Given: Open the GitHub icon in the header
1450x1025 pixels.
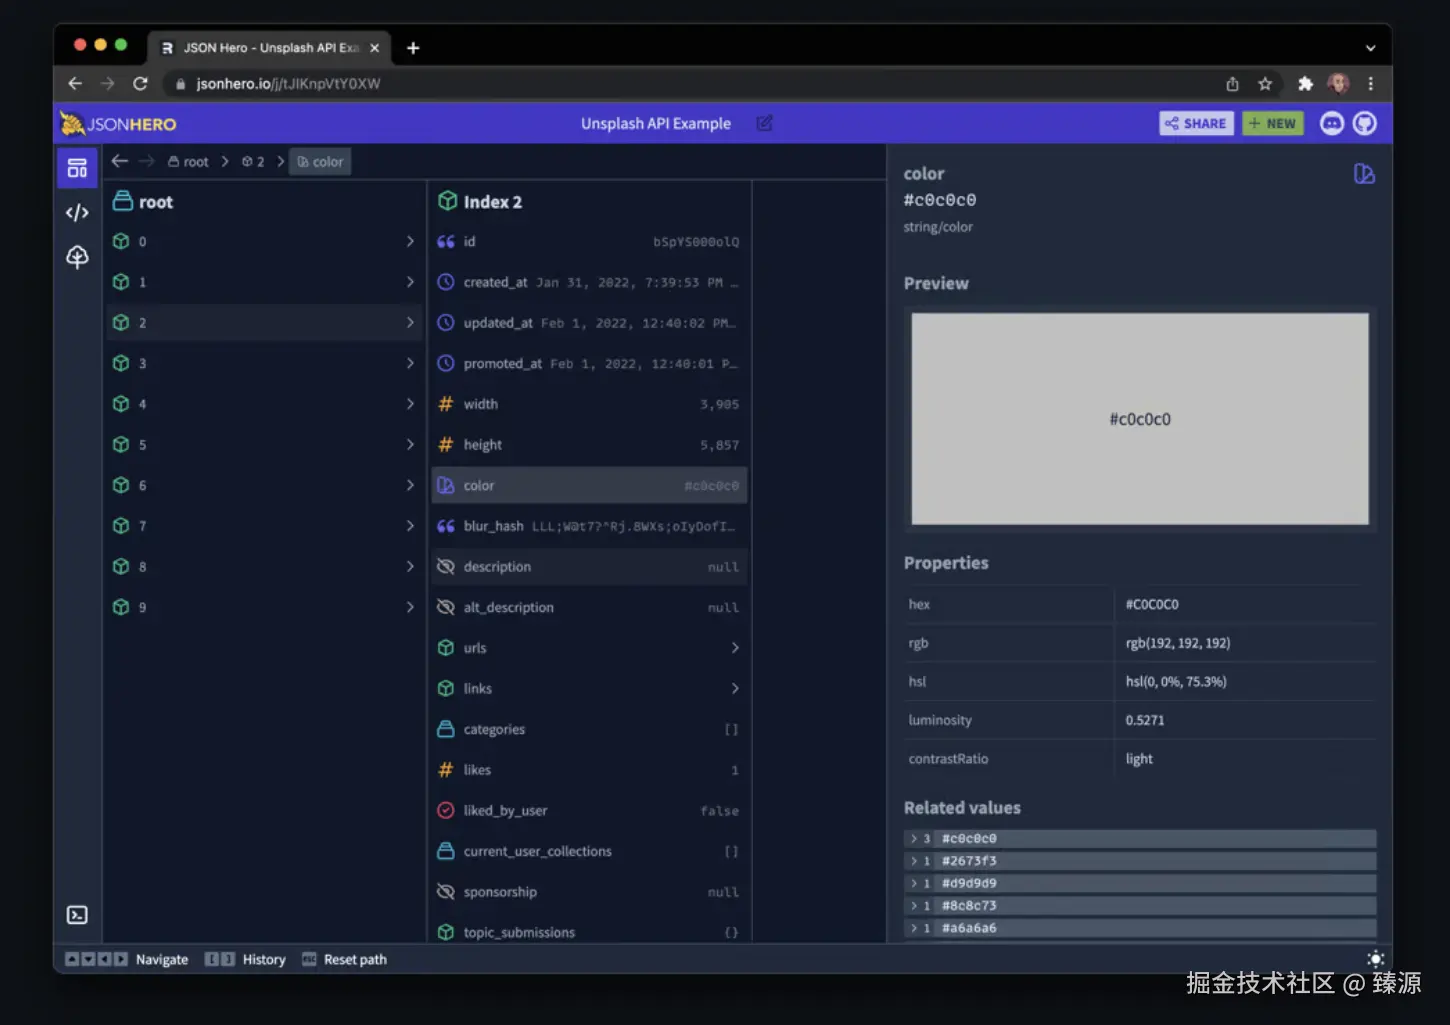Looking at the screenshot, I should point(1365,123).
